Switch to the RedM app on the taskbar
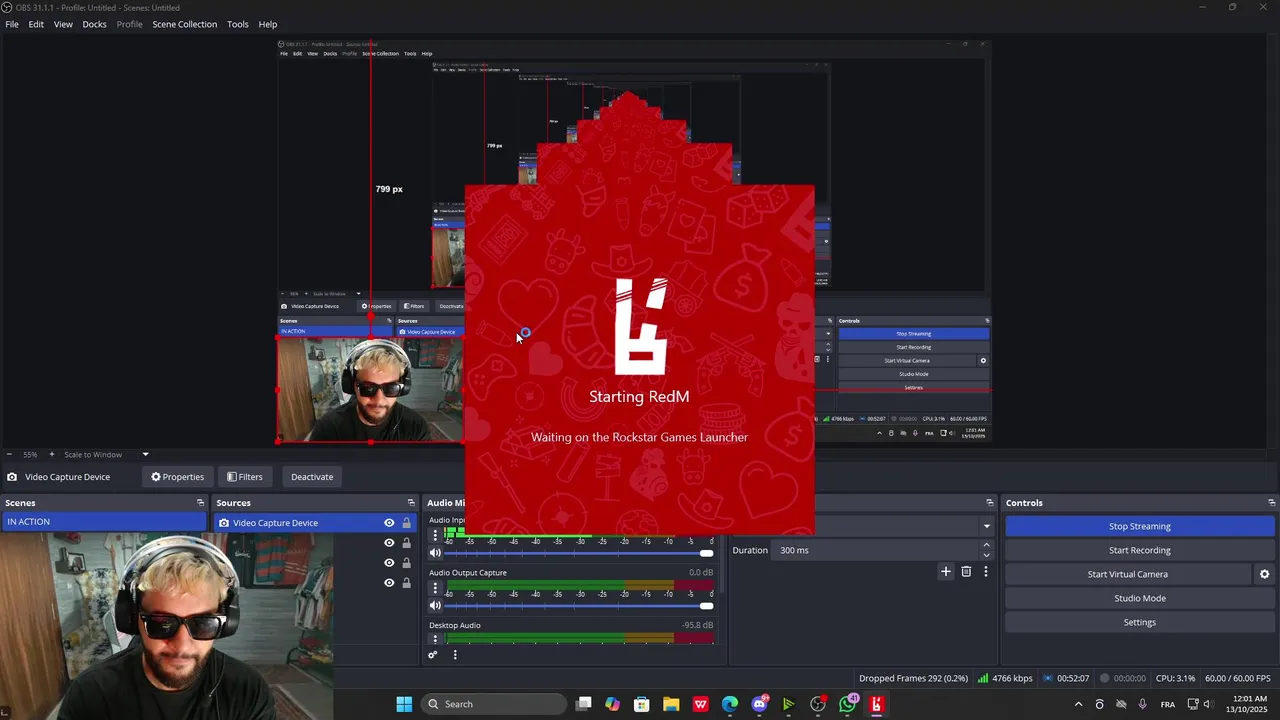1280x720 pixels. pos(877,704)
